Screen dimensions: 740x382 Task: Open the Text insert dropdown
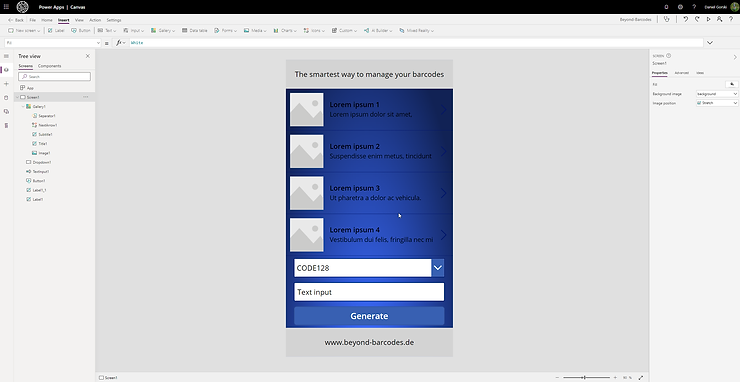point(107,30)
